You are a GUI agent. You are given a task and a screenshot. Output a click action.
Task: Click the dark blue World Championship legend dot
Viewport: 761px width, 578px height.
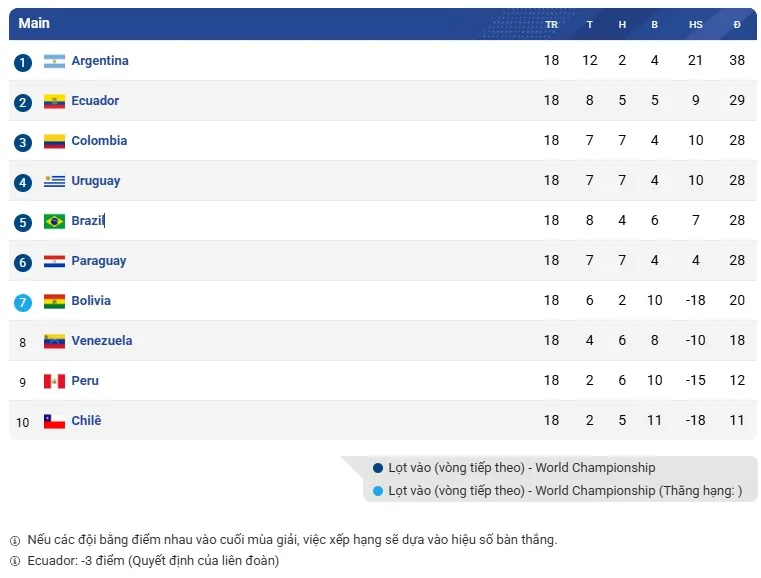(377, 467)
